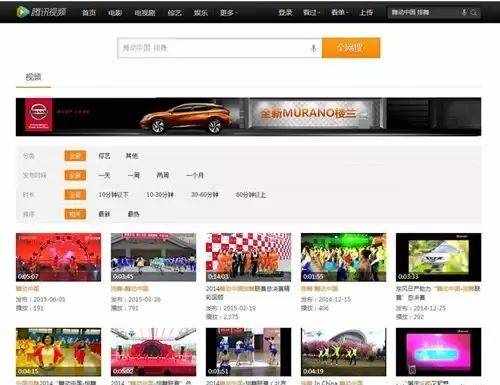500x385 pixels.
Task: Open the yellow-red dance video lasting 0:04:15
Action: pyautogui.click(x=58, y=352)
